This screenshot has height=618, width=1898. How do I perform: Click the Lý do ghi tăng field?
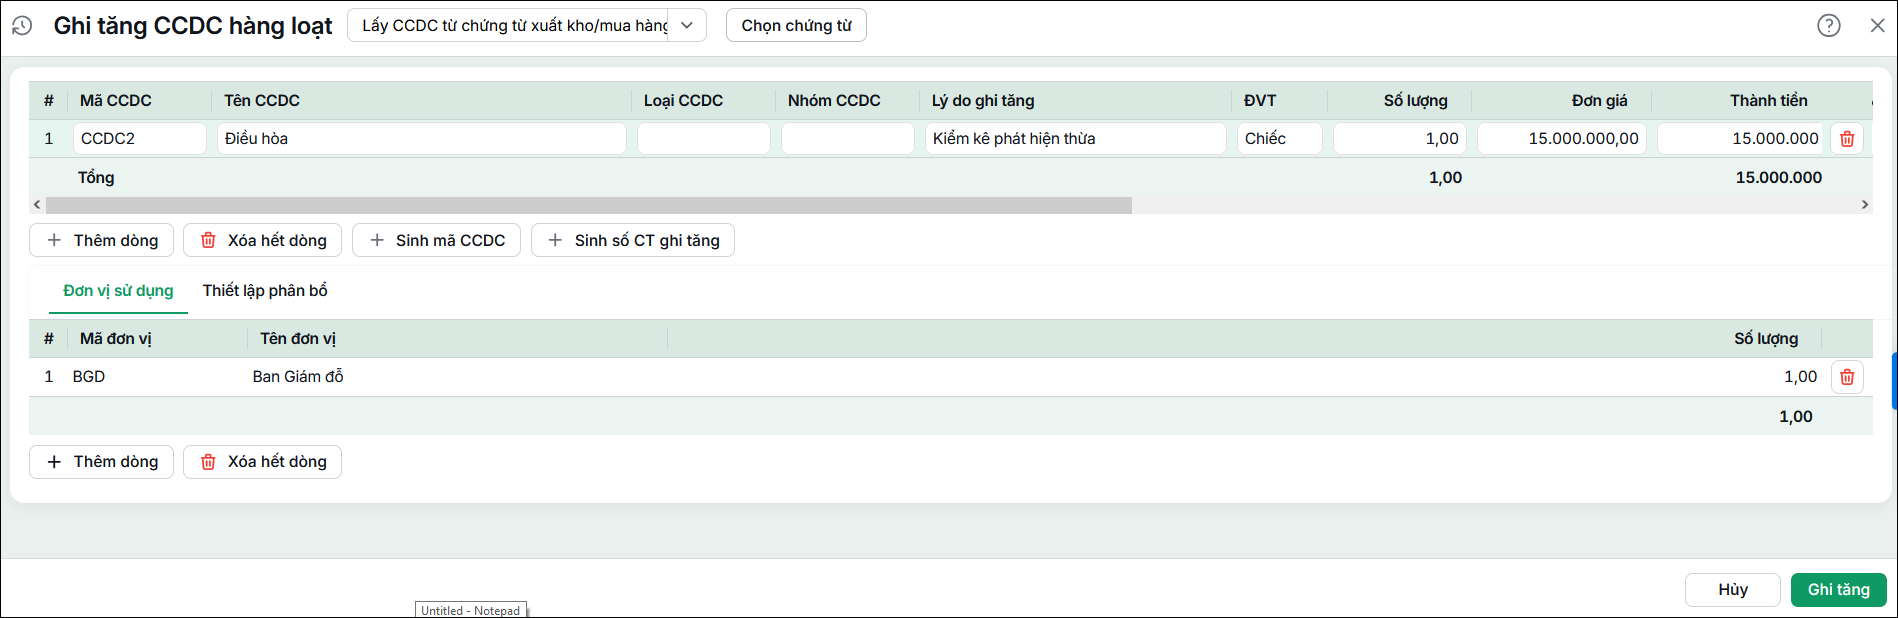click(1076, 139)
